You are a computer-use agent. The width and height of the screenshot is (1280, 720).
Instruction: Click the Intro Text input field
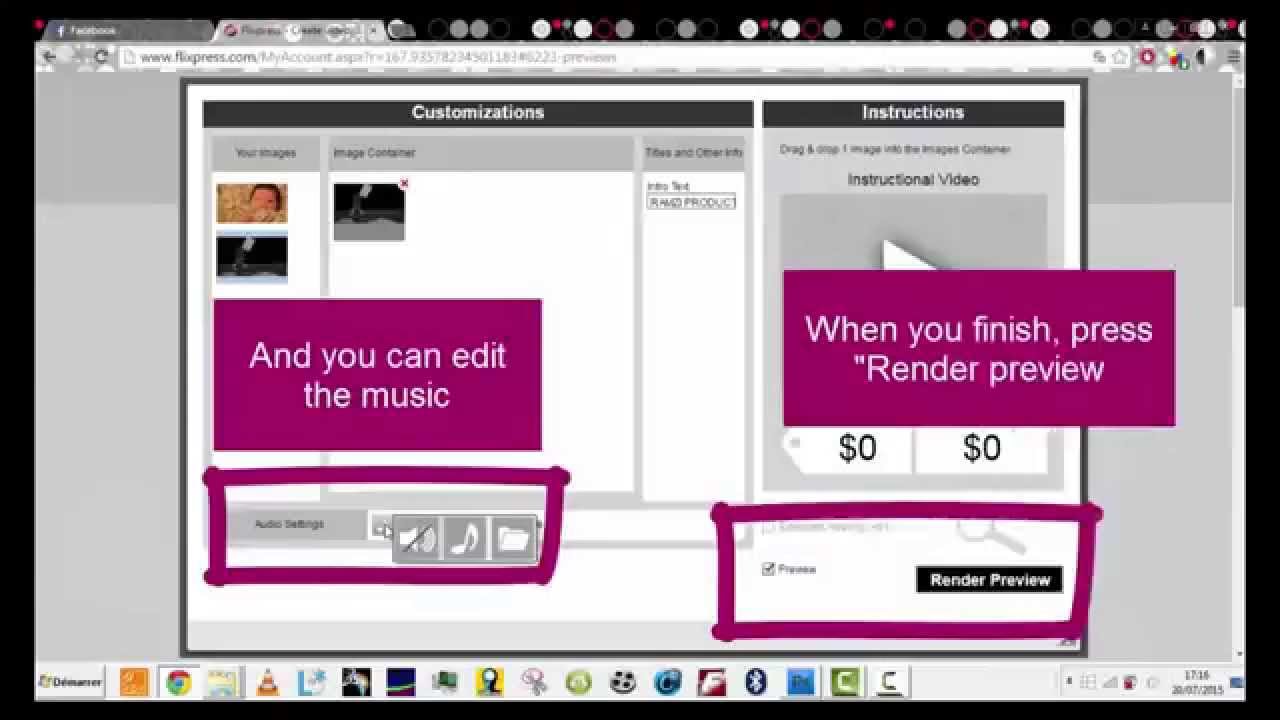pos(691,202)
